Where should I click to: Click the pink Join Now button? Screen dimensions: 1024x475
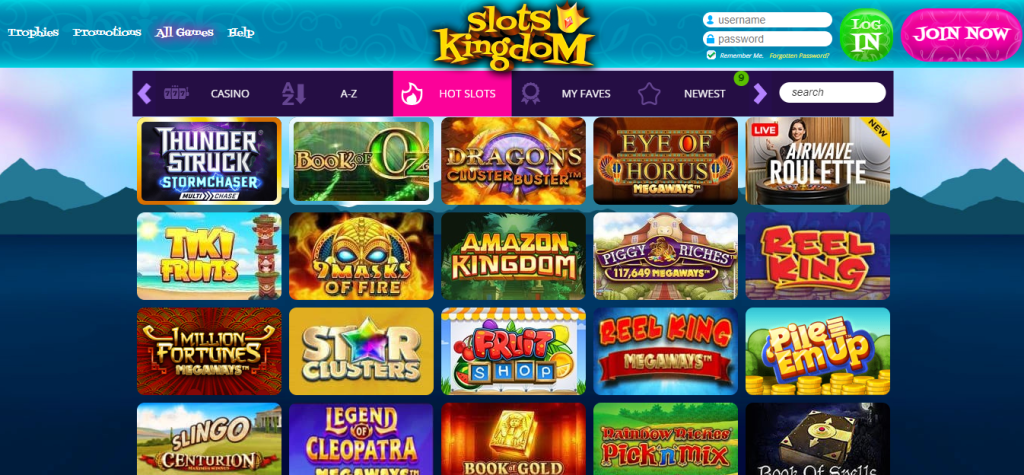(x=961, y=35)
